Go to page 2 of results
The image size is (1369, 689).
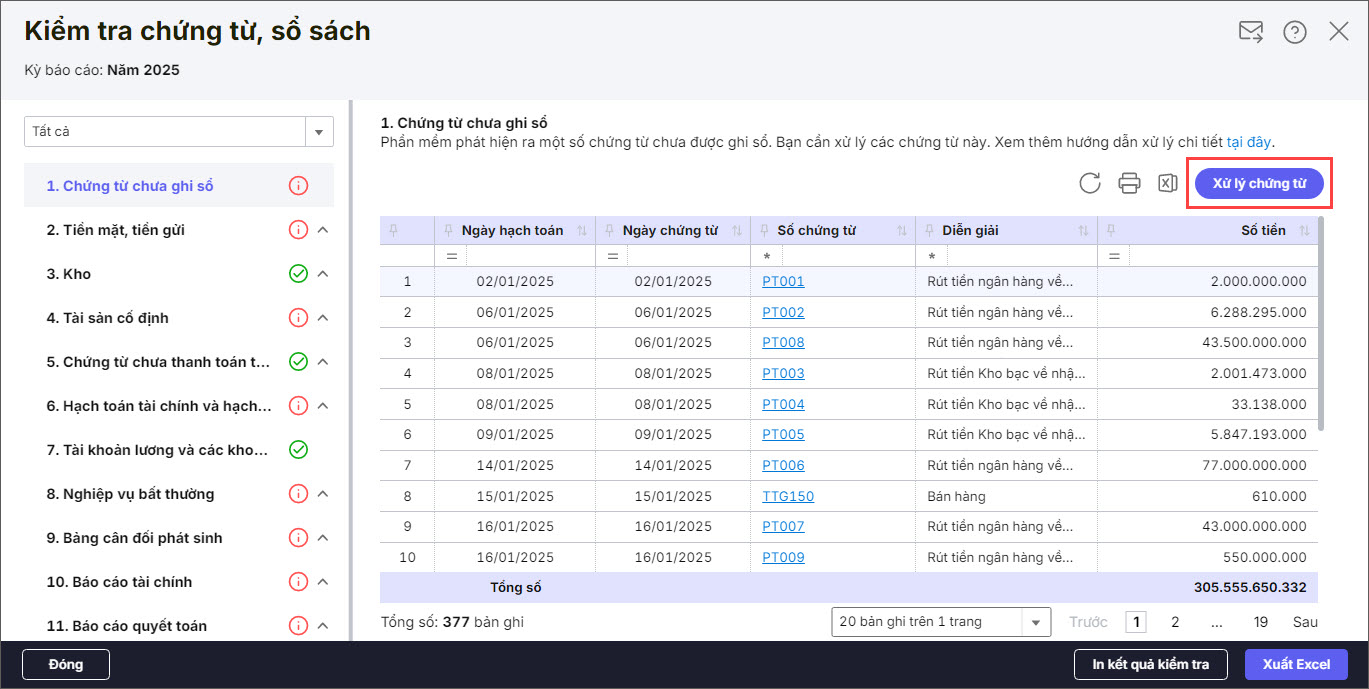[x=1175, y=622]
